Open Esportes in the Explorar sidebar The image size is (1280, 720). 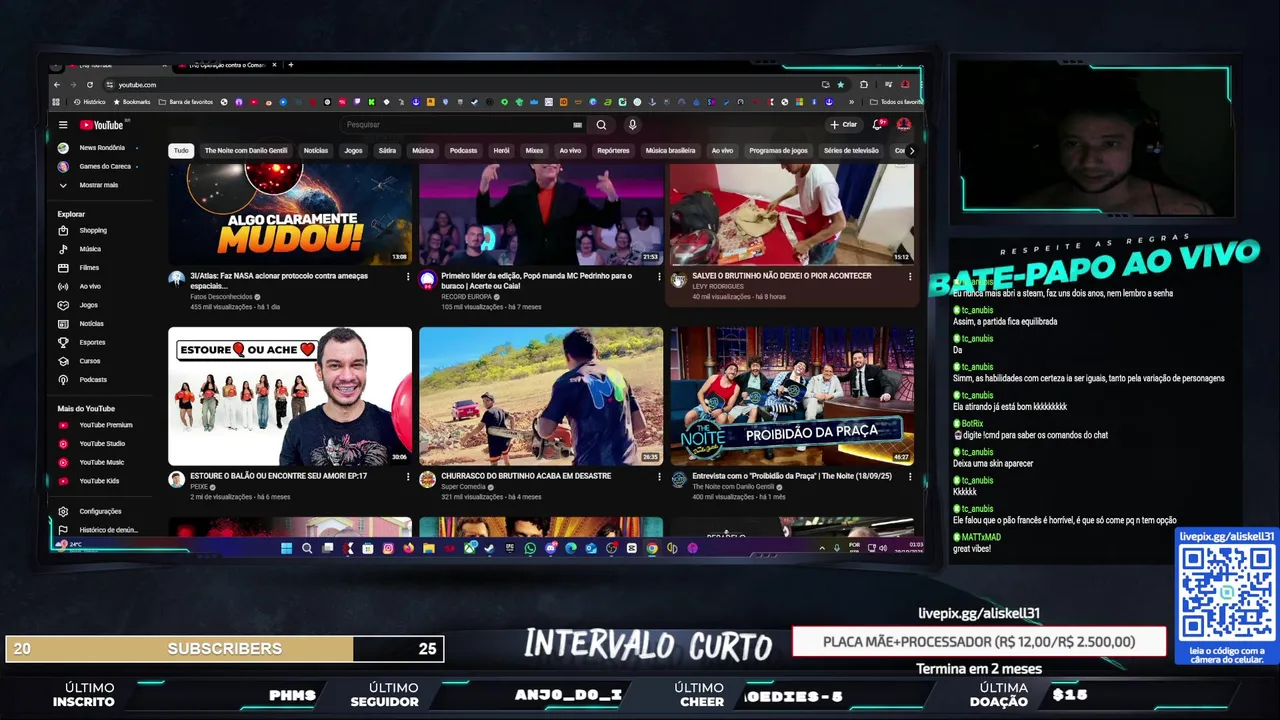tap(92, 342)
